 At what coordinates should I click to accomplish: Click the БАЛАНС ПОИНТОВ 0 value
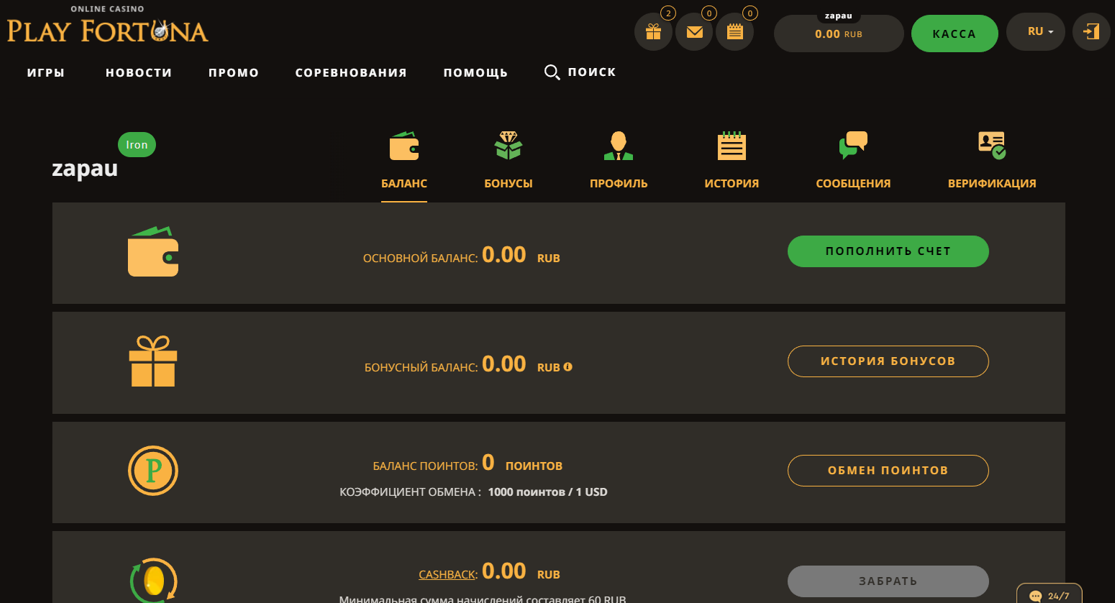pos(488,463)
